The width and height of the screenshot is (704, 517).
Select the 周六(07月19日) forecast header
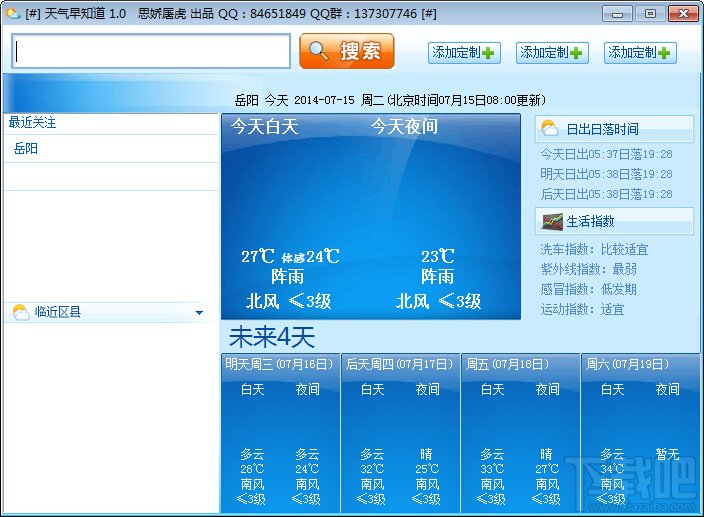point(627,364)
